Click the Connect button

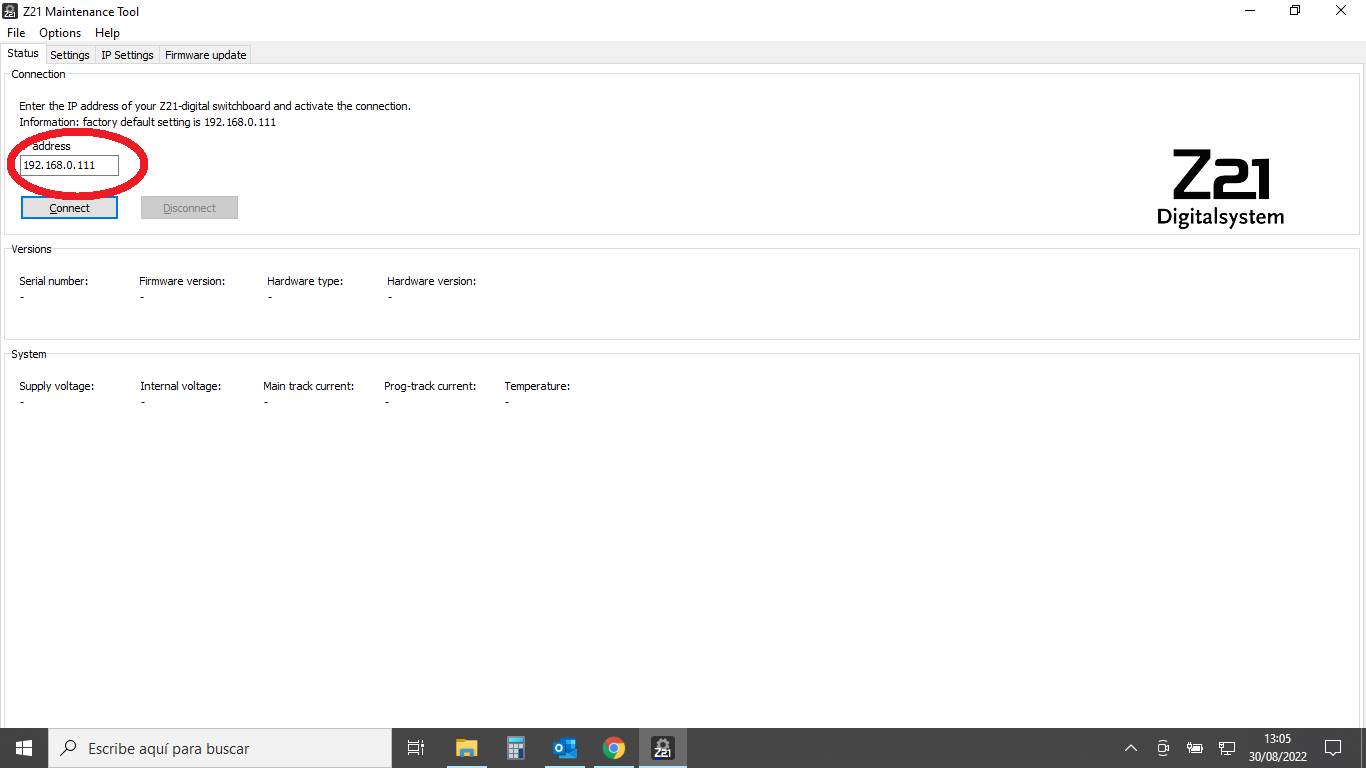pyautogui.click(x=70, y=208)
